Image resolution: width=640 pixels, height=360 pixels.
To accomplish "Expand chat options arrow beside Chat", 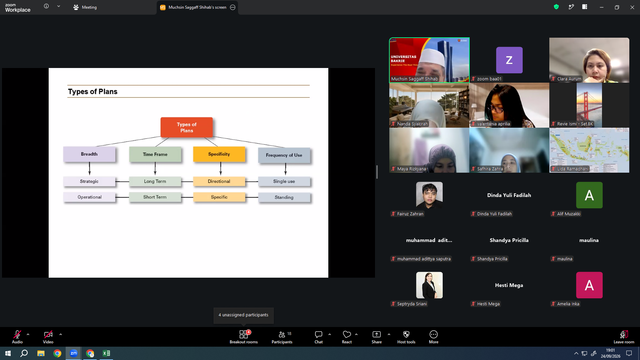I will coord(329,334).
